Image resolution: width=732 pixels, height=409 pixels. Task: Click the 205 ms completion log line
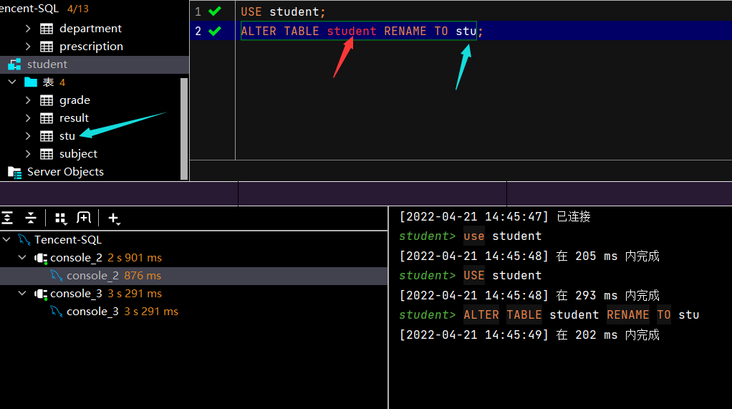coord(529,256)
